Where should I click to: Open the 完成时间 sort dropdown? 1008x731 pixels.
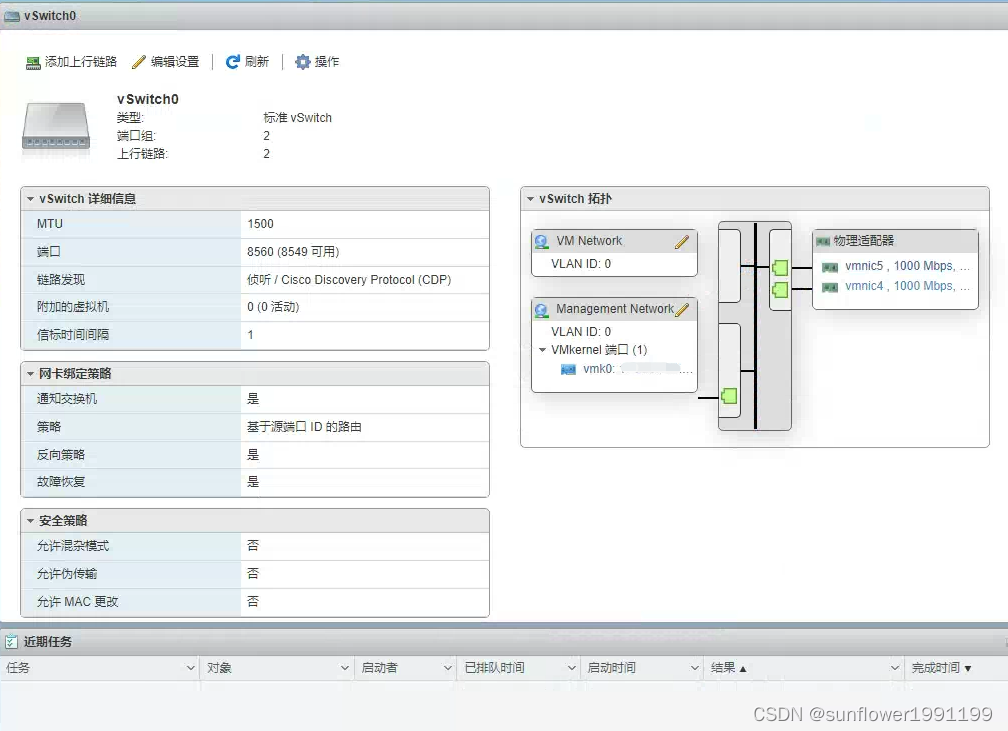coord(966,667)
